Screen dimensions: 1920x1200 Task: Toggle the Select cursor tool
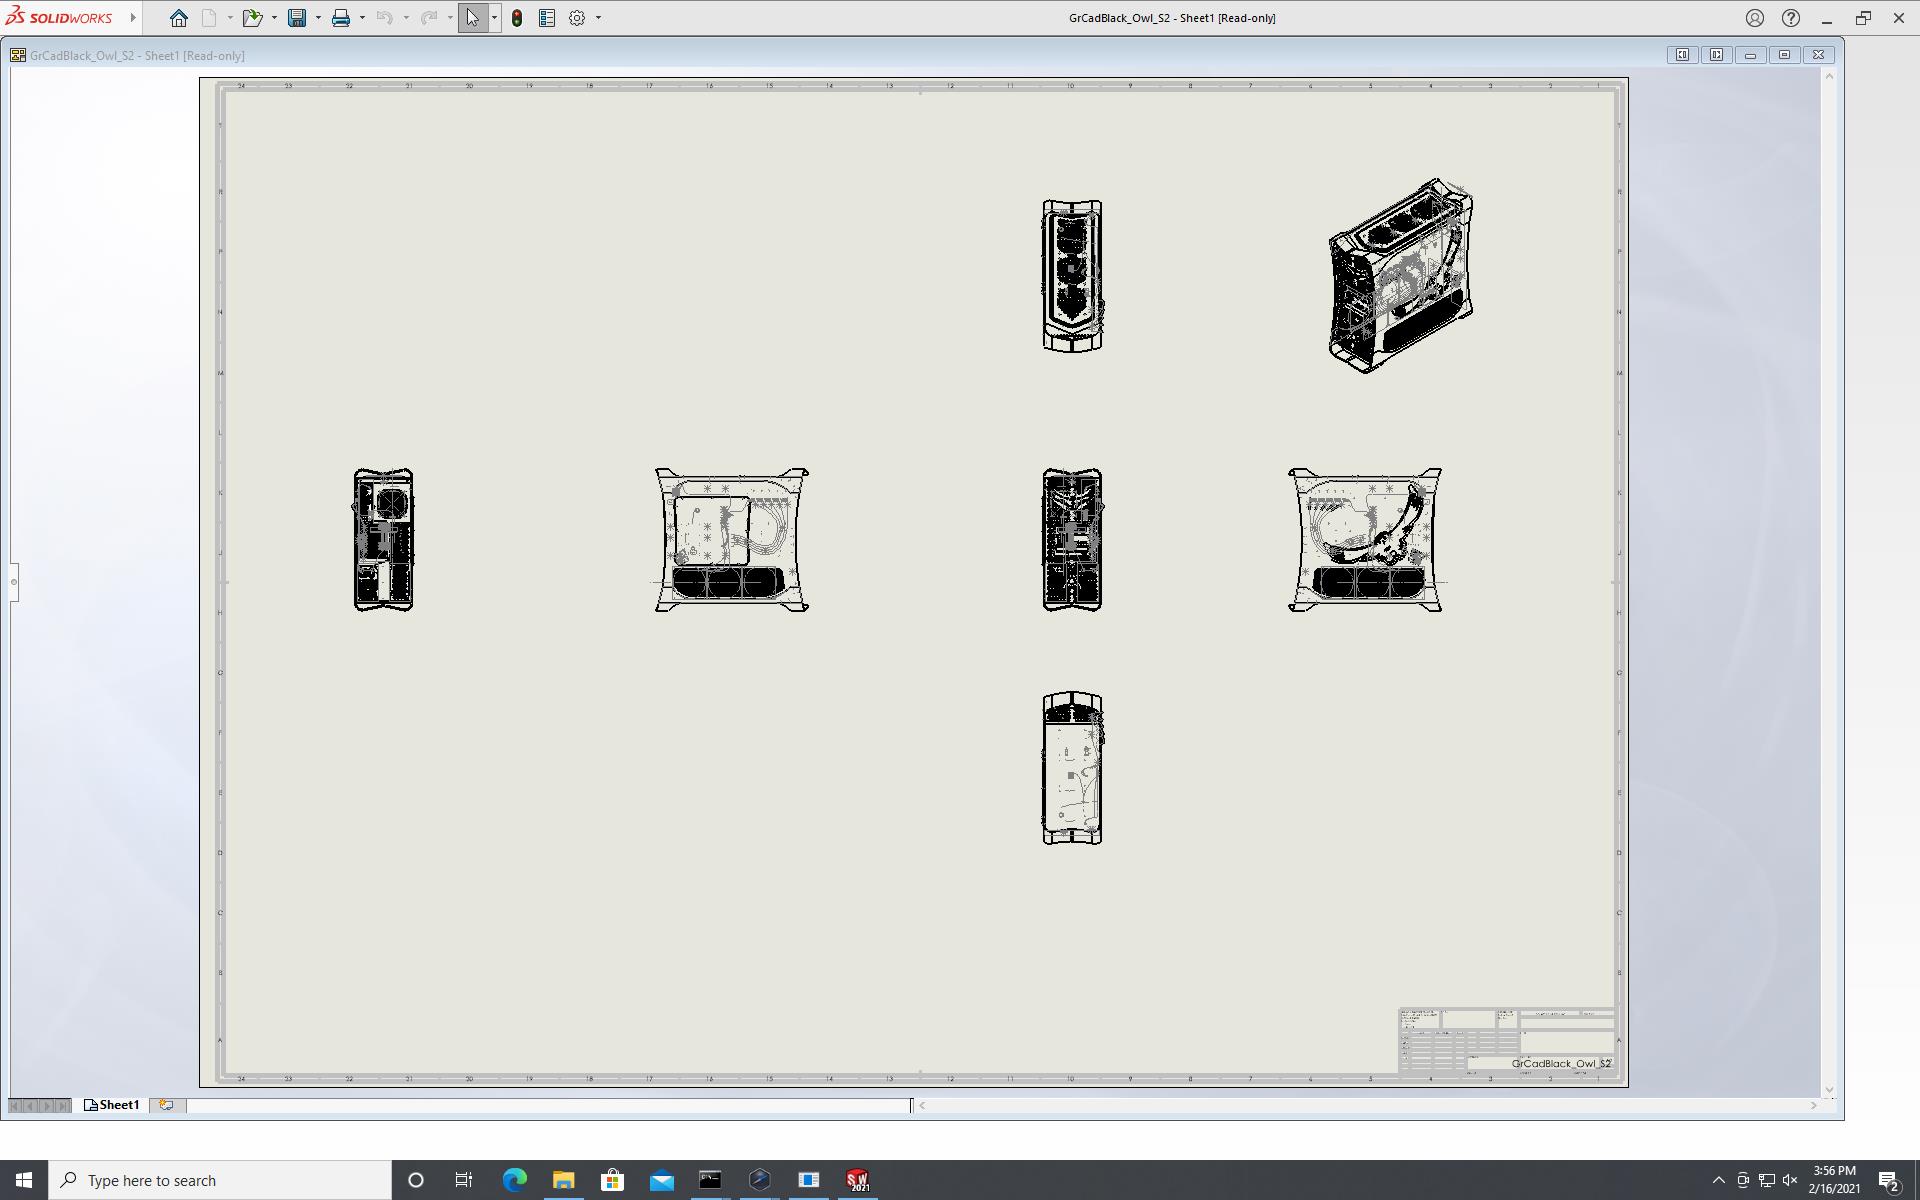pos(472,18)
